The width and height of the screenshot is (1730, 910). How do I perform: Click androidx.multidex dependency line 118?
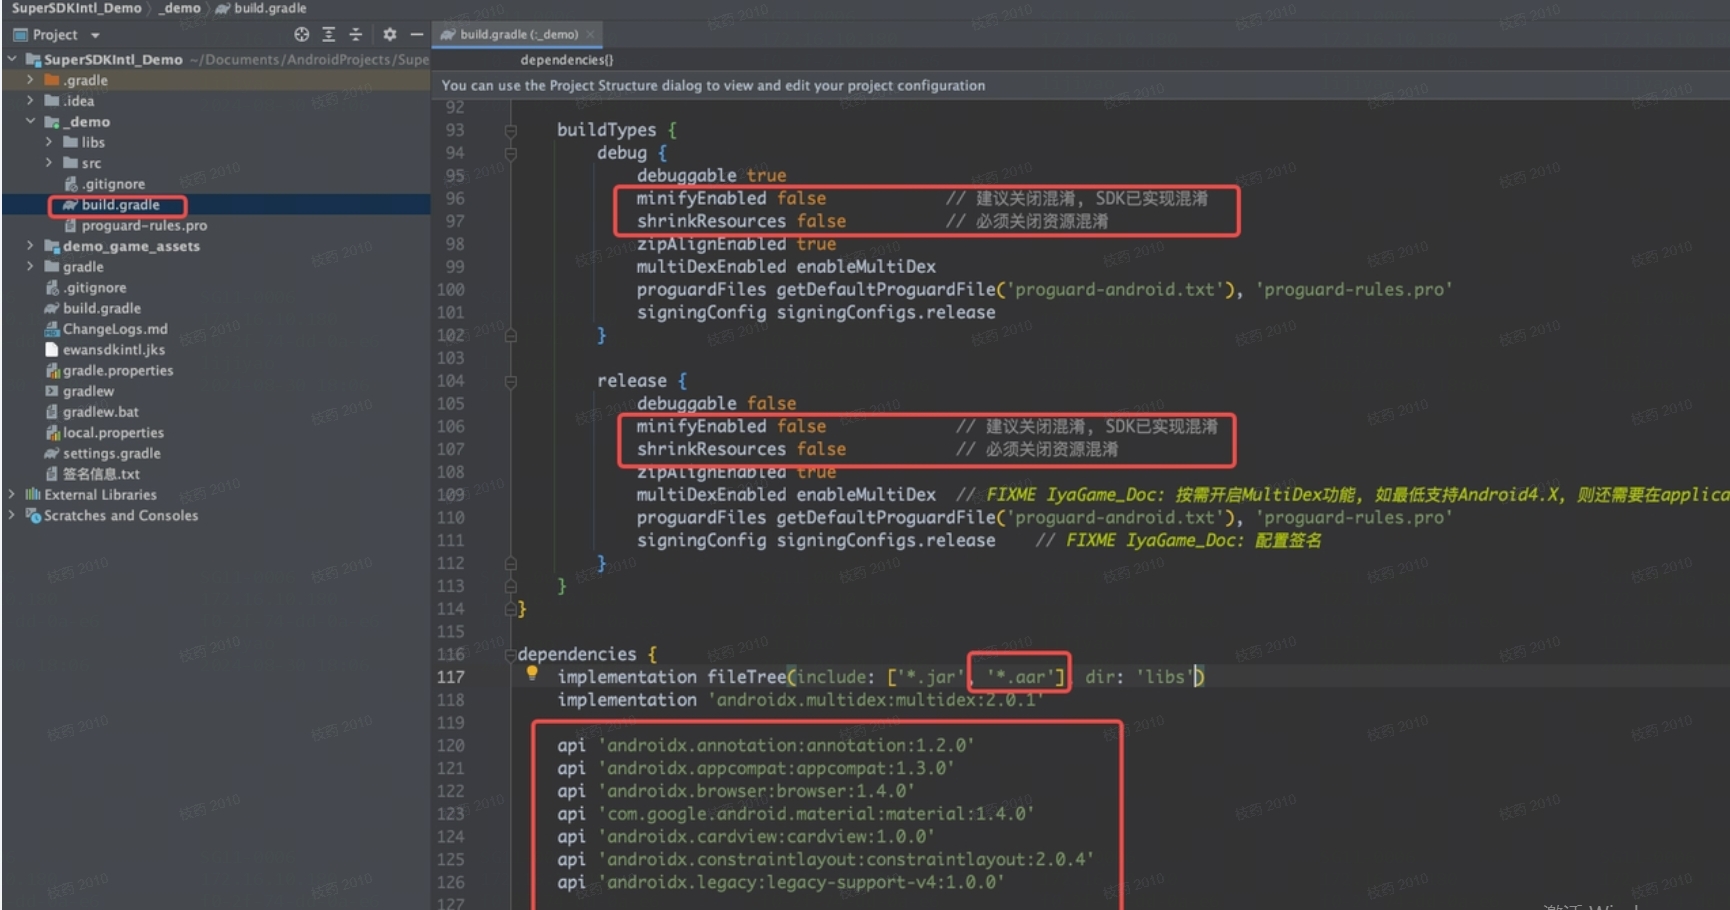pos(800,700)
